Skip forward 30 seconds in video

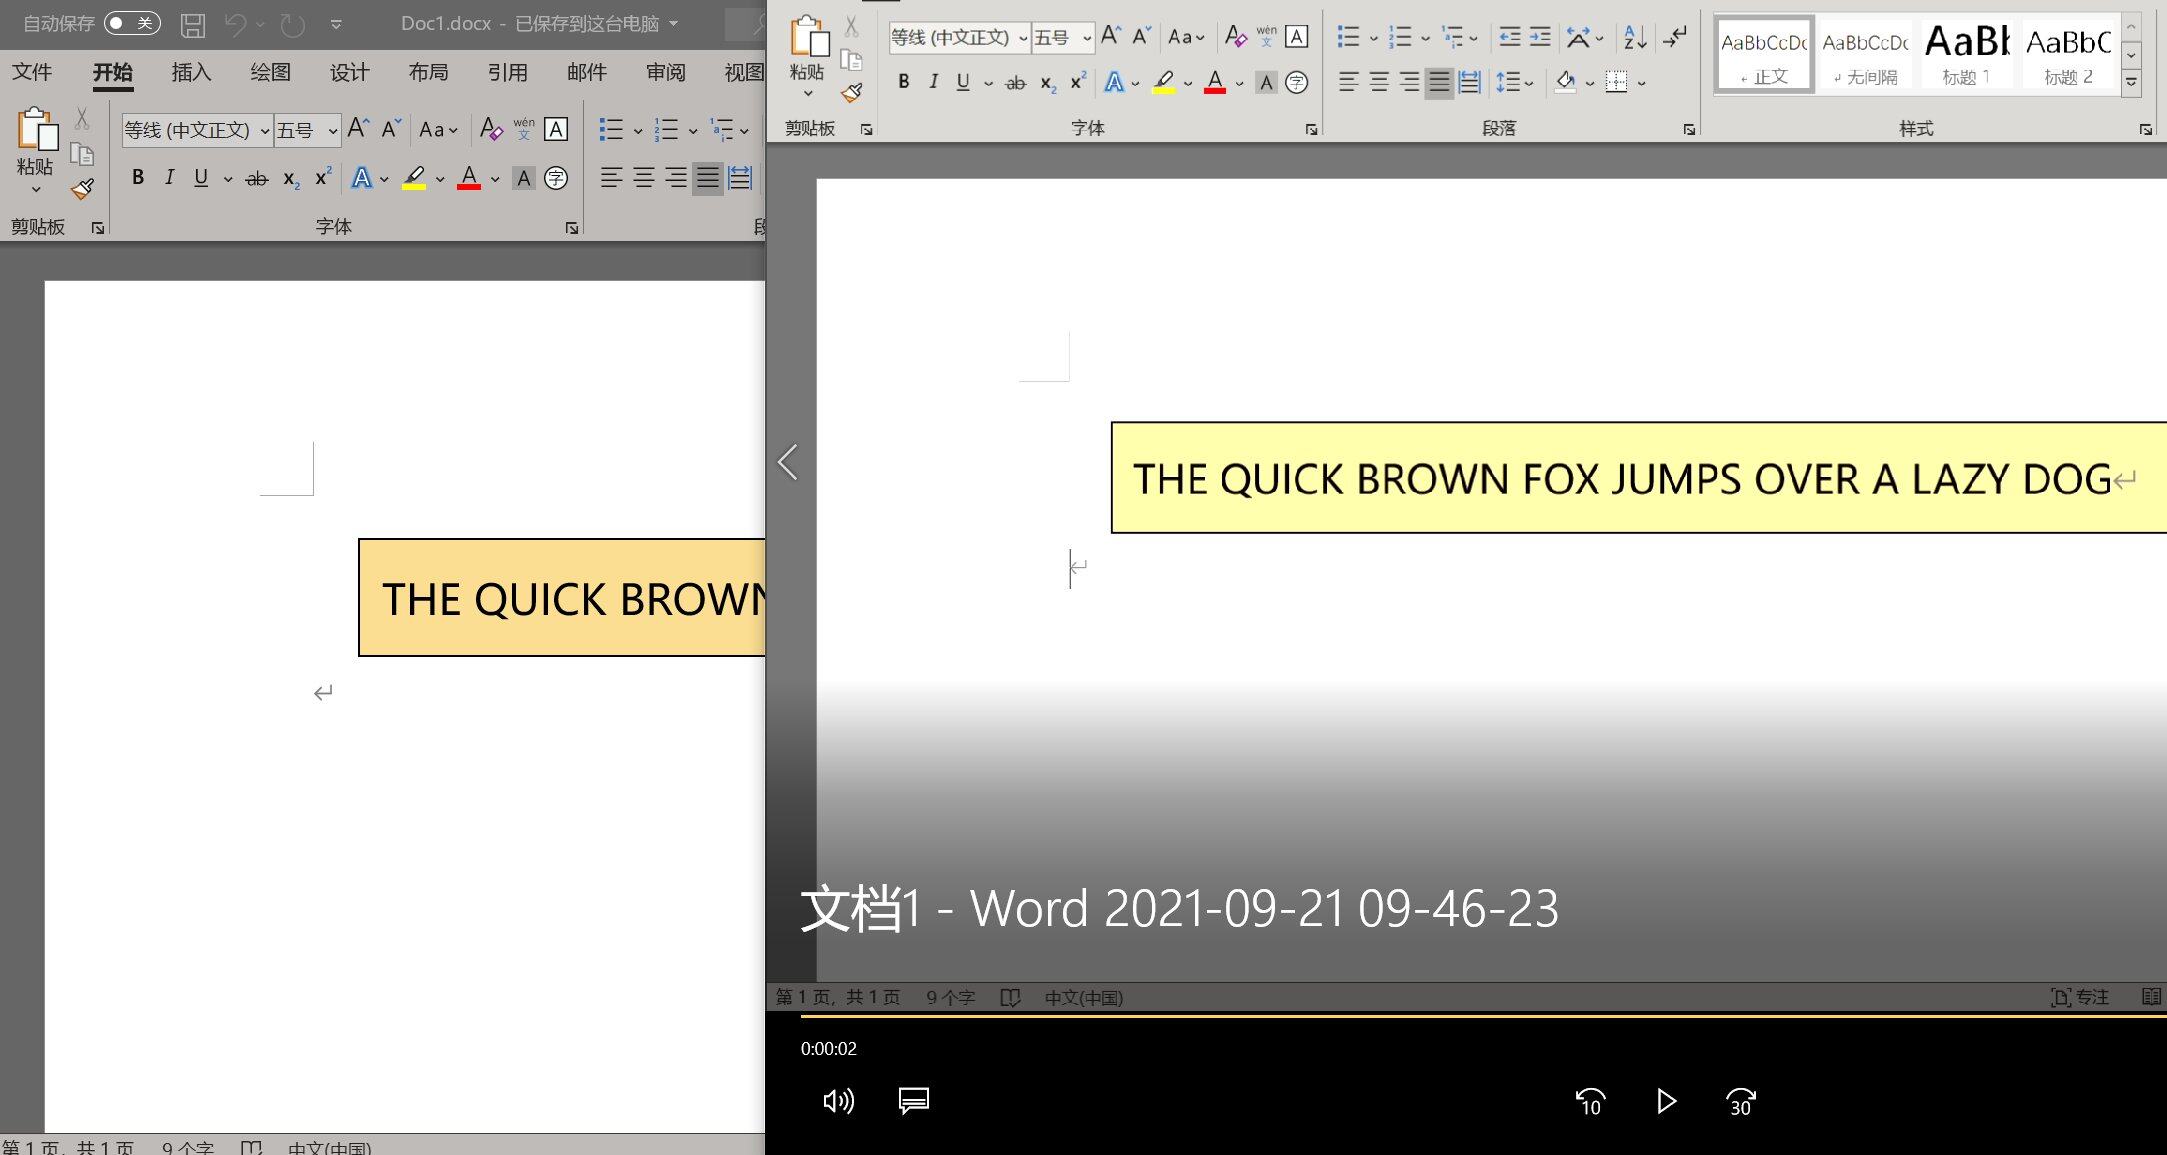click(x=1741, y=1101)
